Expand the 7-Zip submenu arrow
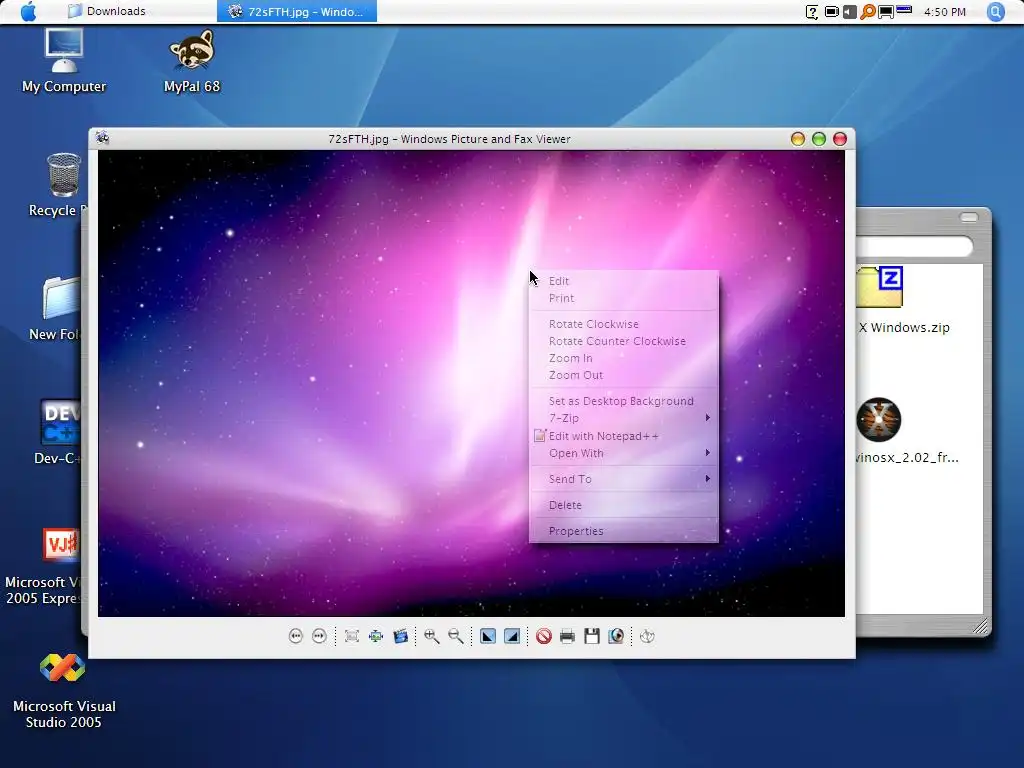Screen dimensions: 1024x768 (708, 417)
